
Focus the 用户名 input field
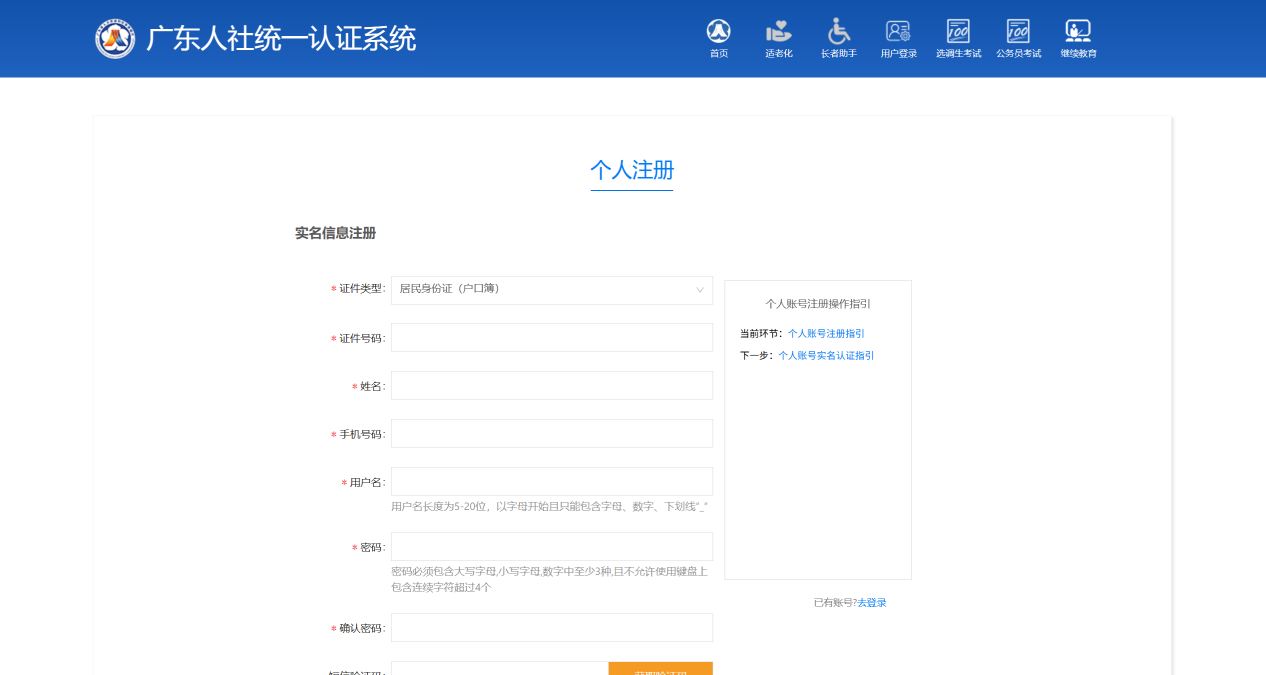click(x=552, y=482)
